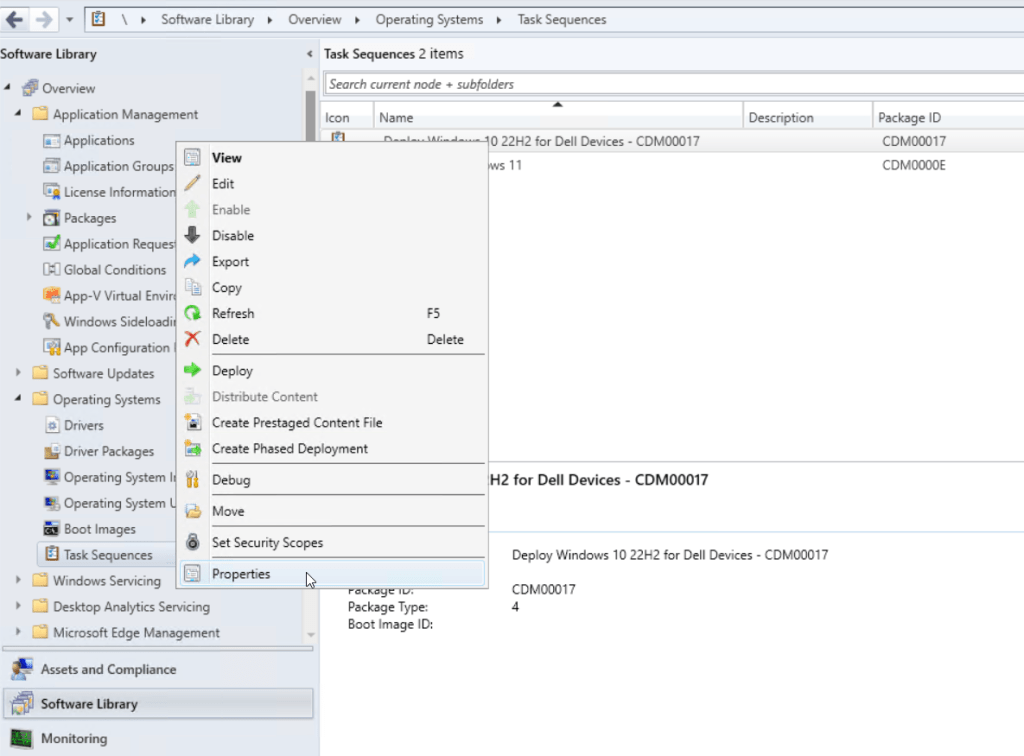Switch to the Monitoring workspace

point(73,739)
